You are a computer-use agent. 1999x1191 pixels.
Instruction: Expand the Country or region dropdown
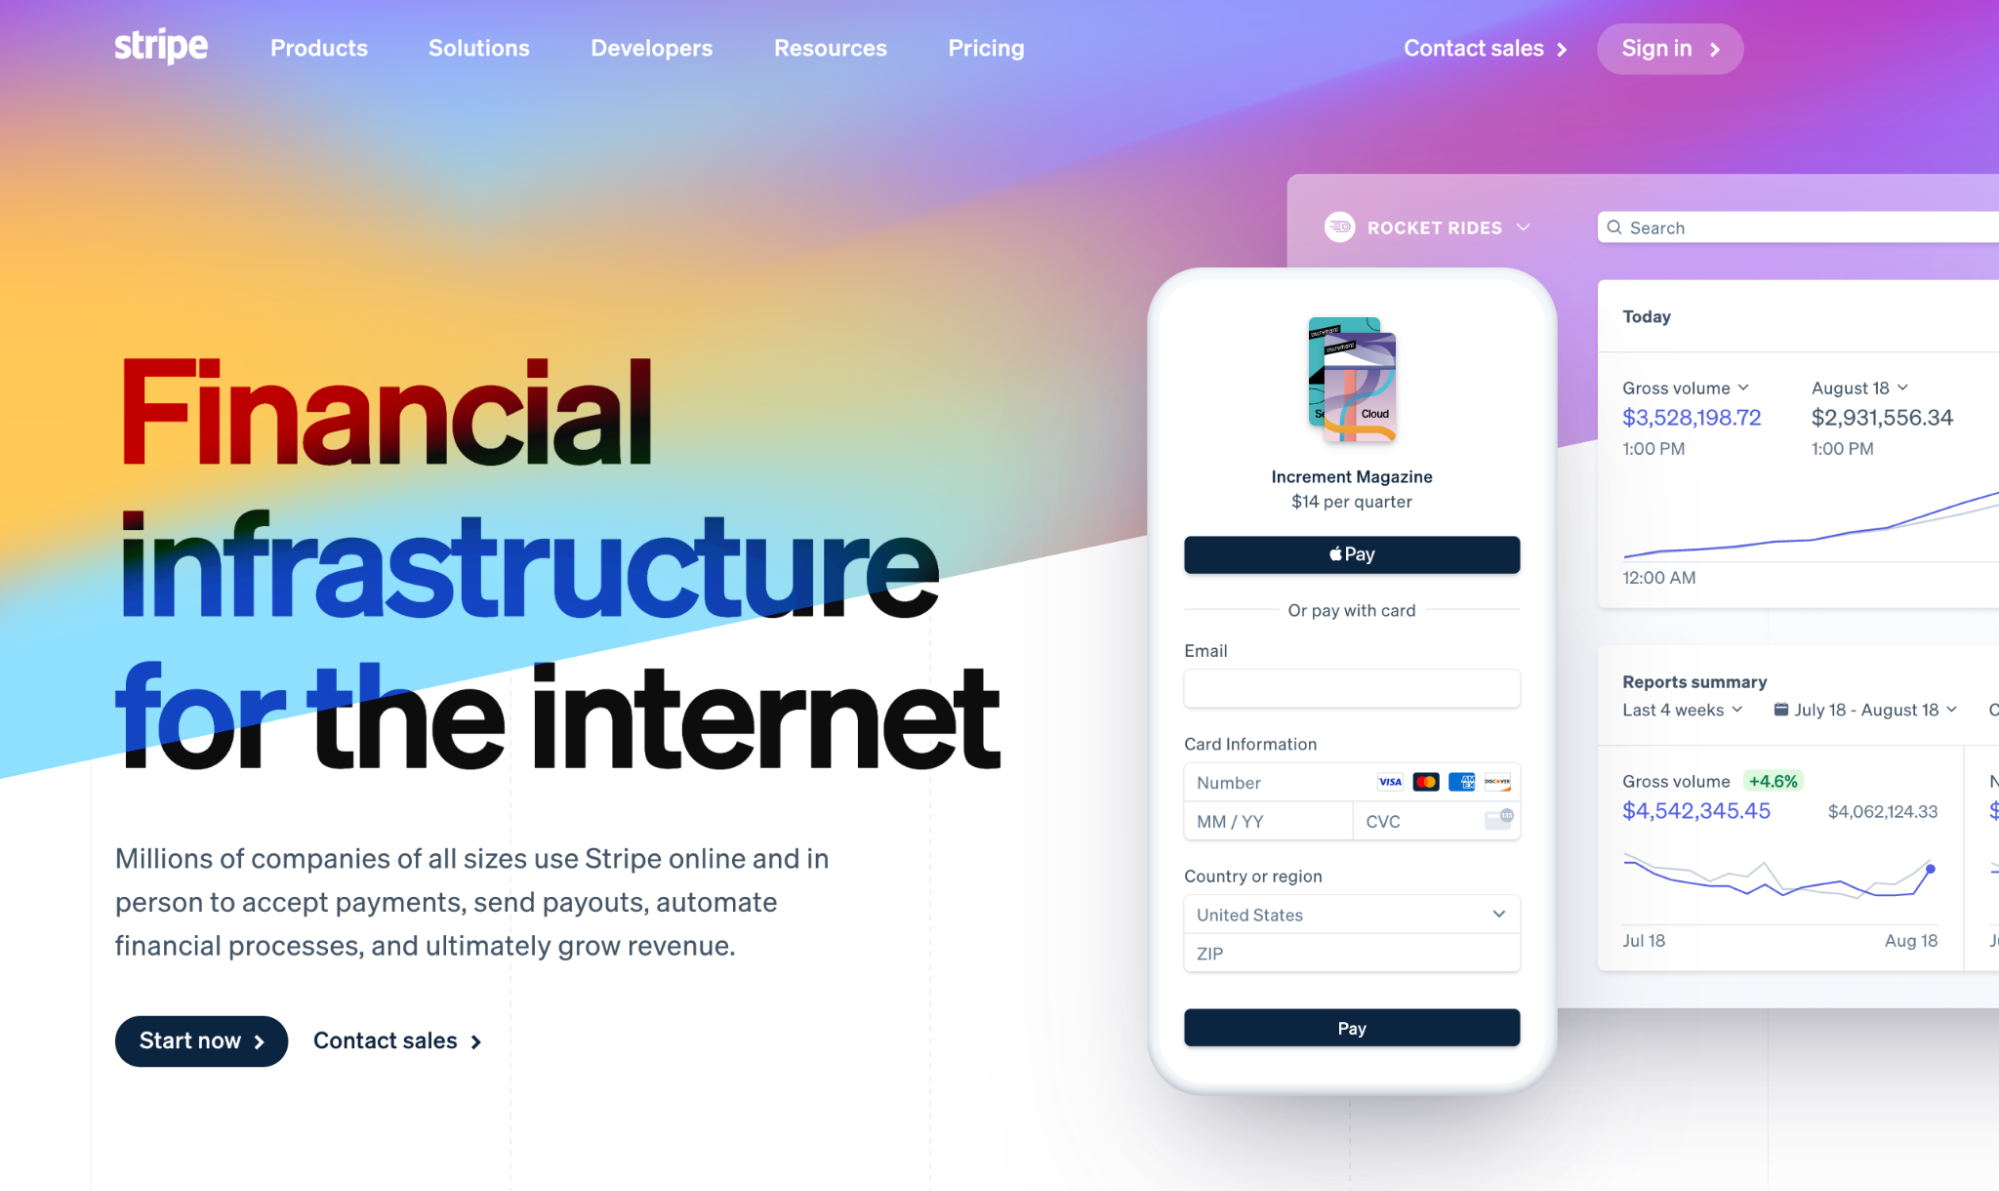(x=1351, y=913)
